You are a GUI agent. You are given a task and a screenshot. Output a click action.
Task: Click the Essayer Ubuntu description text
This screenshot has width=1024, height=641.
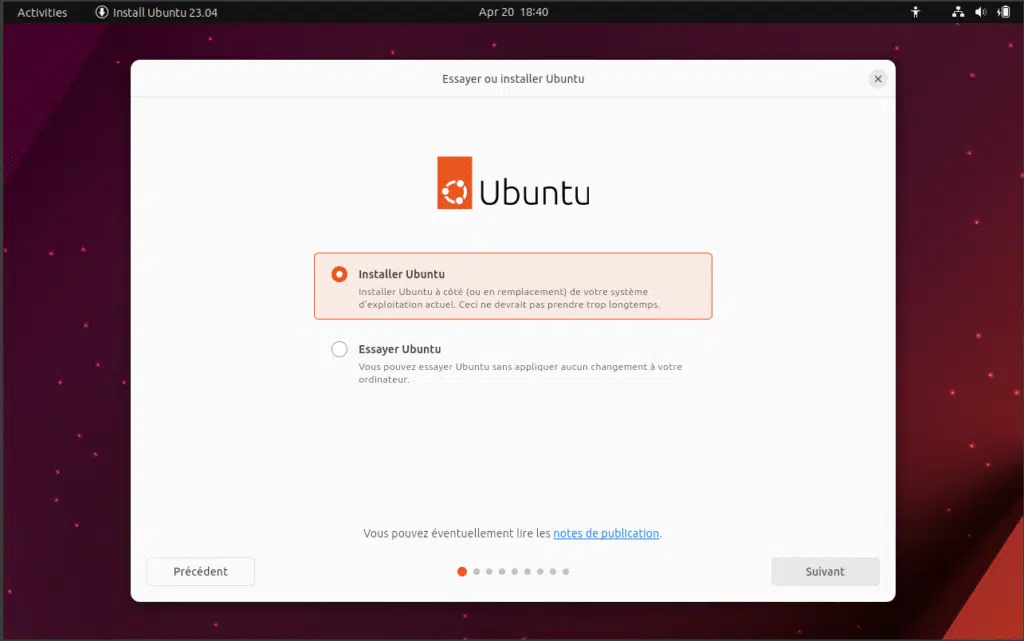tap(520, 373)
